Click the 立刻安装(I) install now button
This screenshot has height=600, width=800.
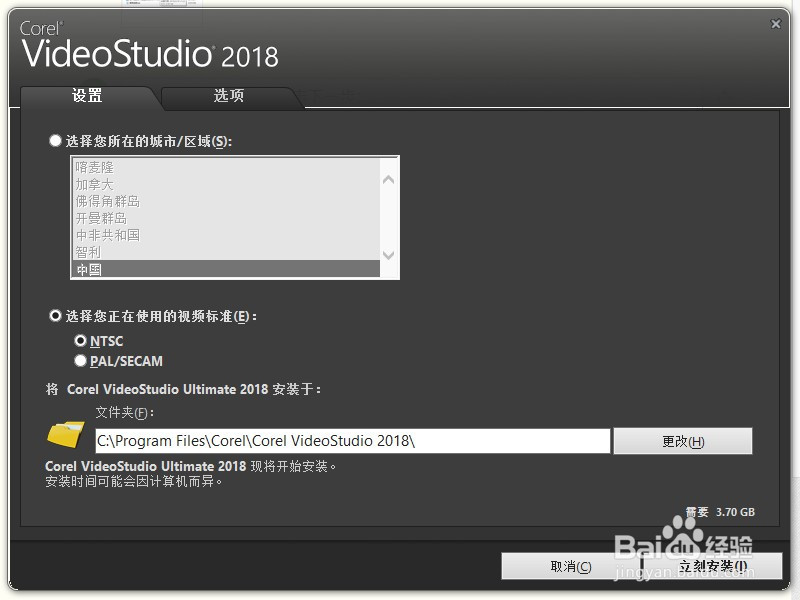point(713,566)
